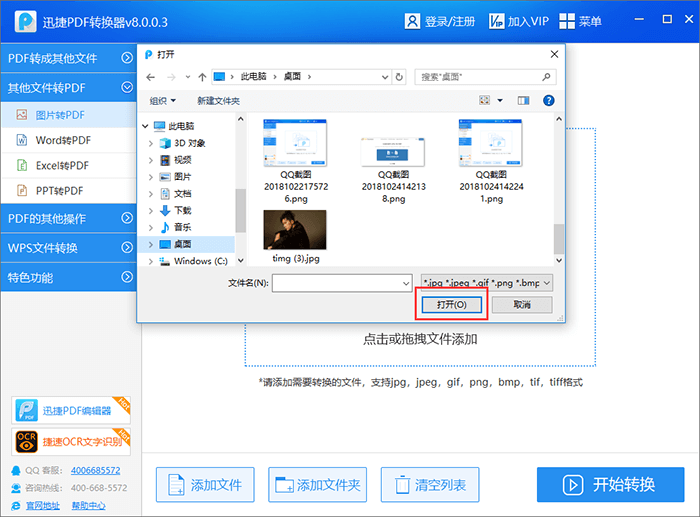The width and height of the screenshot is (700, 517).
Task: Select 图片转PDF in the sidebar
Action: pos(68,115)
